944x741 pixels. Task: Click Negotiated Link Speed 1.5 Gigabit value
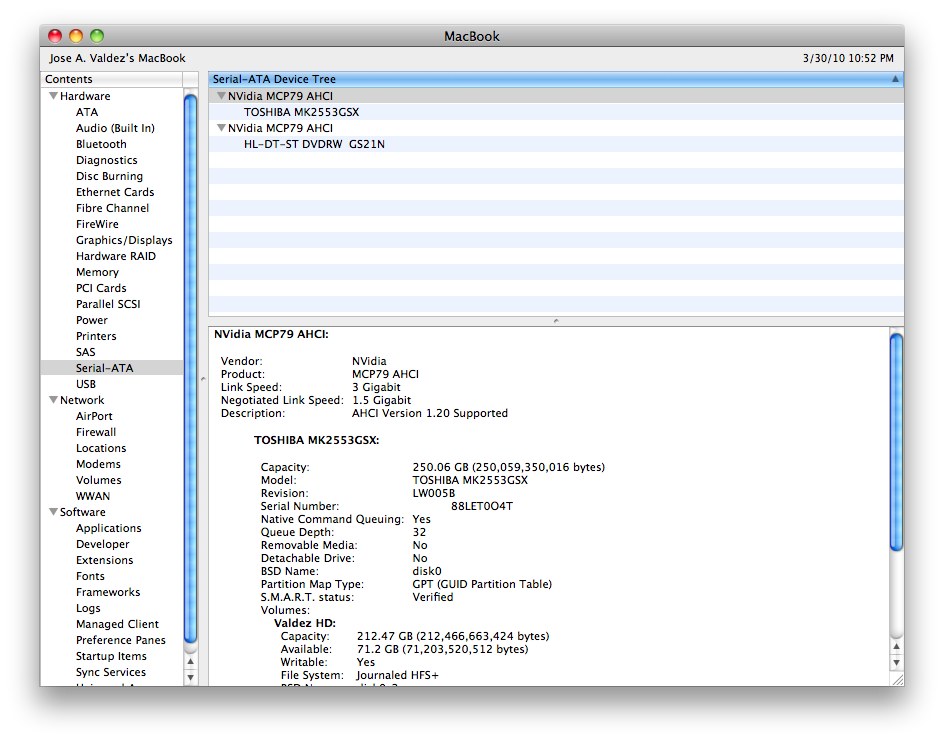[x=382, y=400]
